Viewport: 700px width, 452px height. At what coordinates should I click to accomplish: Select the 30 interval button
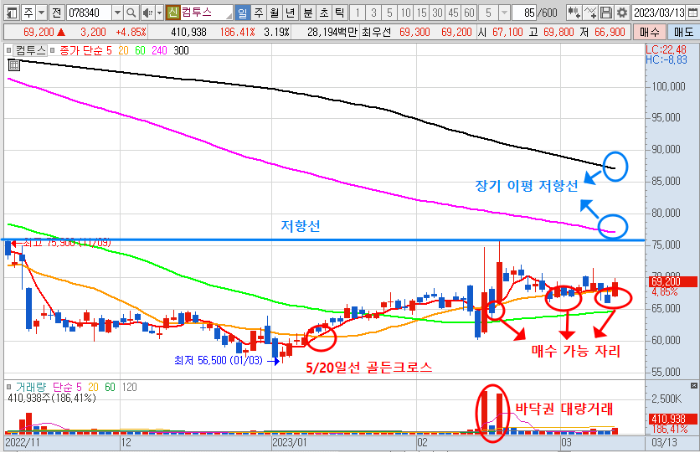[438, 13]
